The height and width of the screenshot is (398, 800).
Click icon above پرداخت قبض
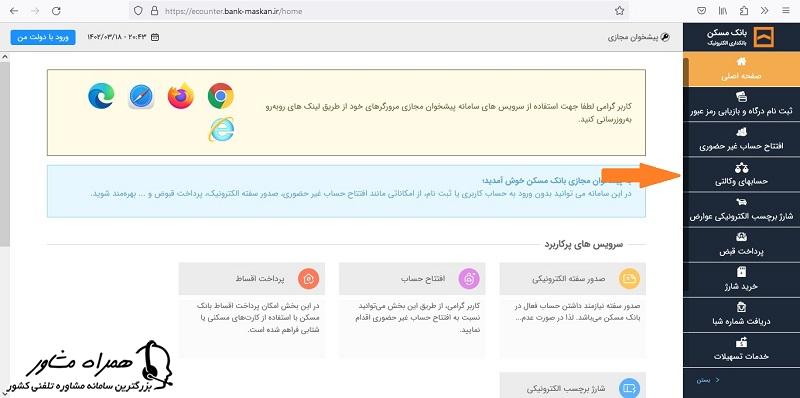click(x=742, y=237)
